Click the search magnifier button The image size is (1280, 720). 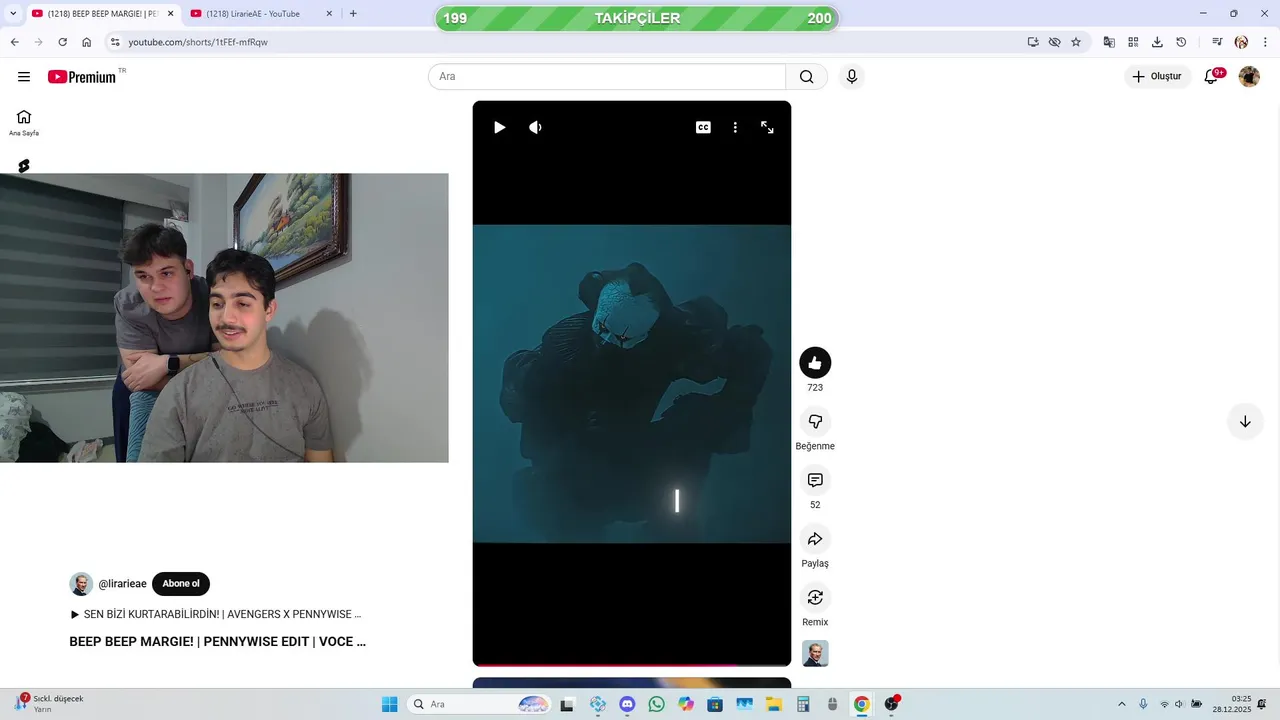(x=807, y=77)
